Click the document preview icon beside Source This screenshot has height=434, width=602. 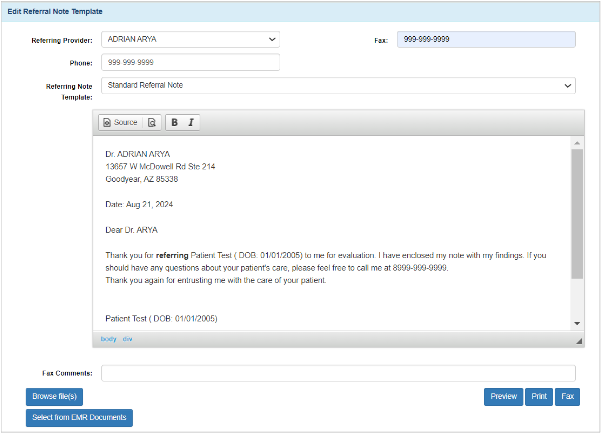(x=151, y=122)
